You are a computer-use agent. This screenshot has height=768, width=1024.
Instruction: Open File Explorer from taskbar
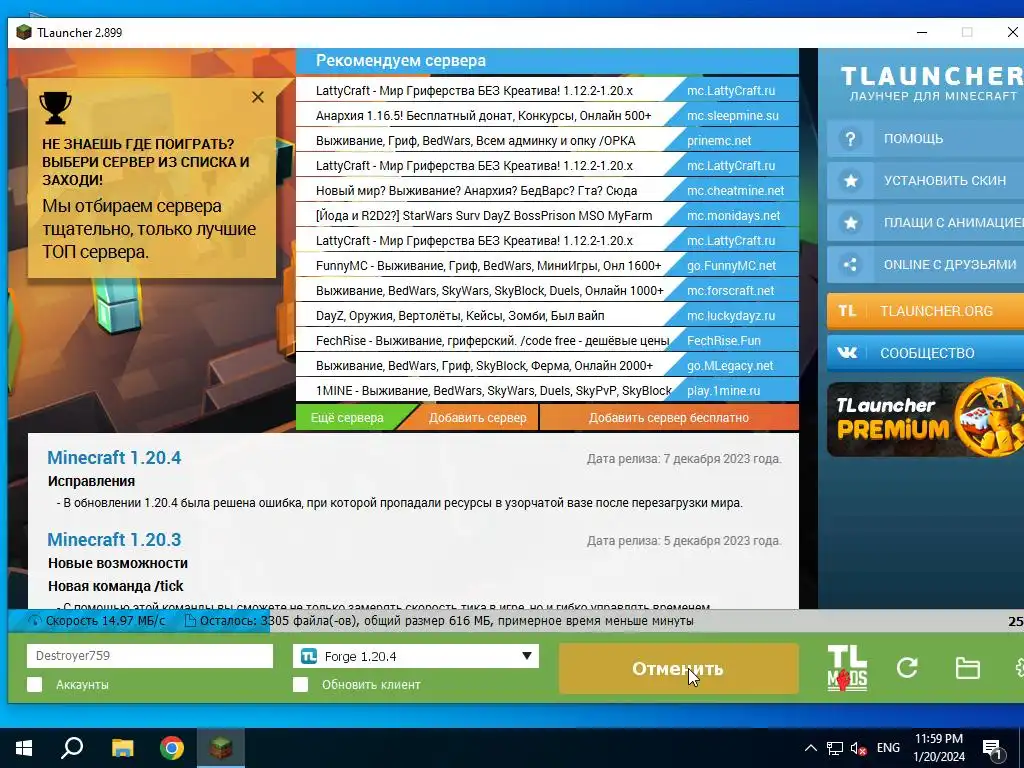pyautogui.click(x=122, y=748)
